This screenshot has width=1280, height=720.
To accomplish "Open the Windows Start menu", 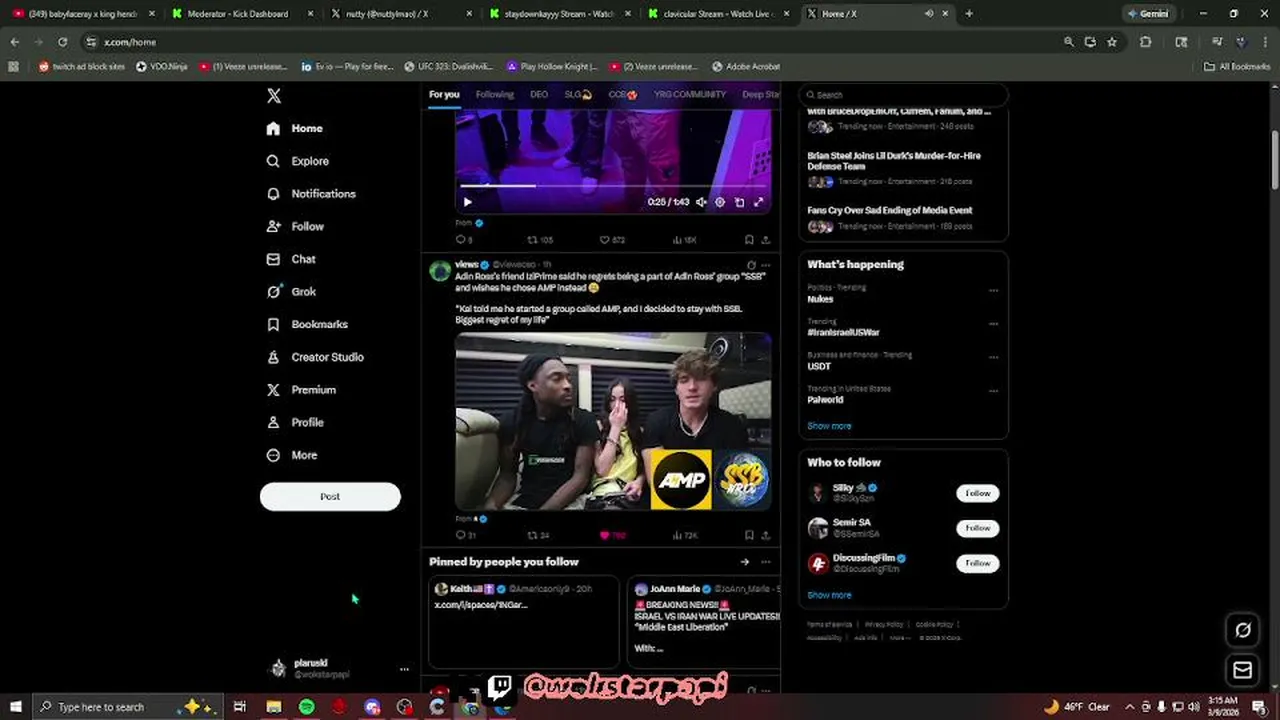I will tap(16, 707).
